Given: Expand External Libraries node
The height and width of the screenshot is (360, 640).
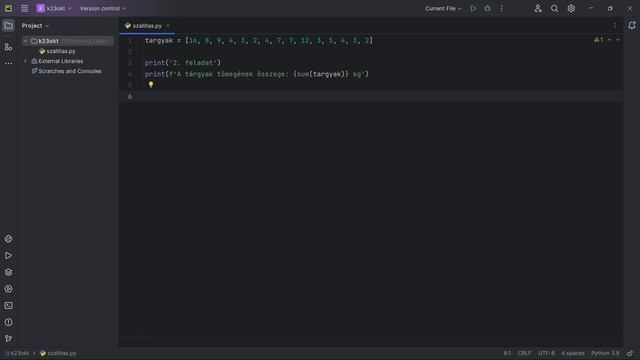Looking at the screenshot, I should (25, 61).
